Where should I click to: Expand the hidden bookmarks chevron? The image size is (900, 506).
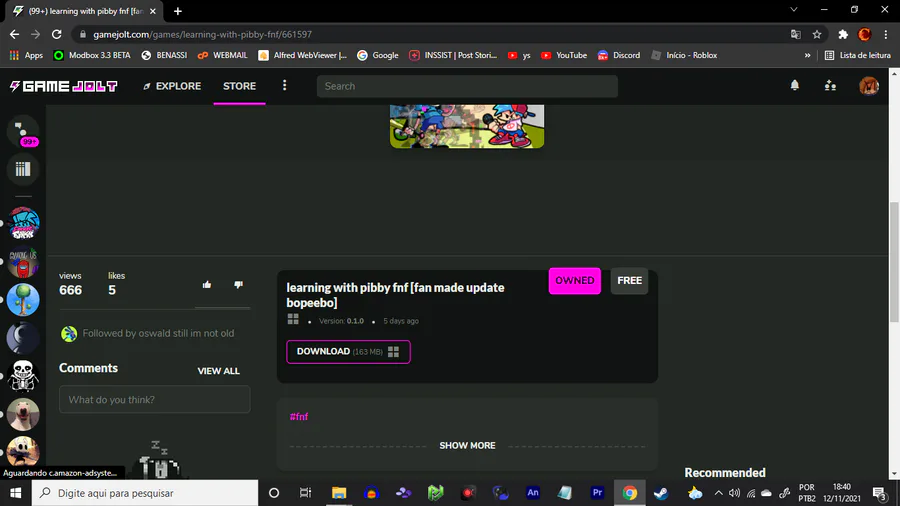(808, 55)
